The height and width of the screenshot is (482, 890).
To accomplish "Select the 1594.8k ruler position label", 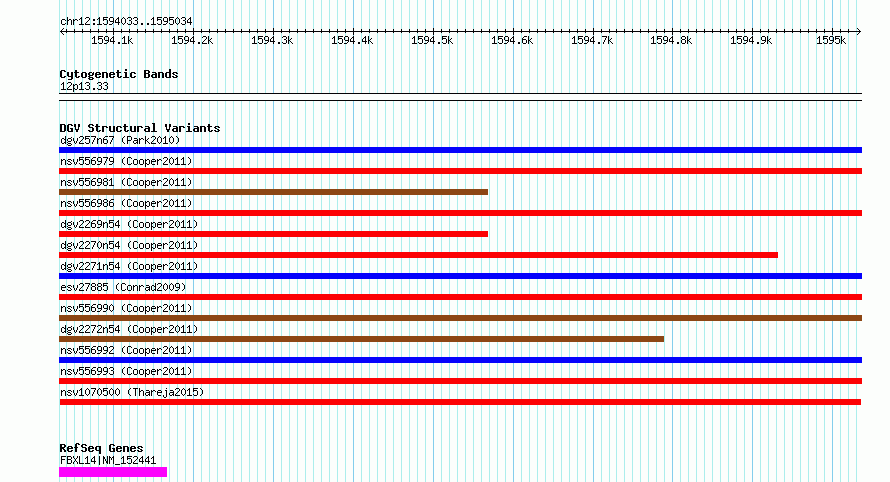I will (x=671, y=40).
